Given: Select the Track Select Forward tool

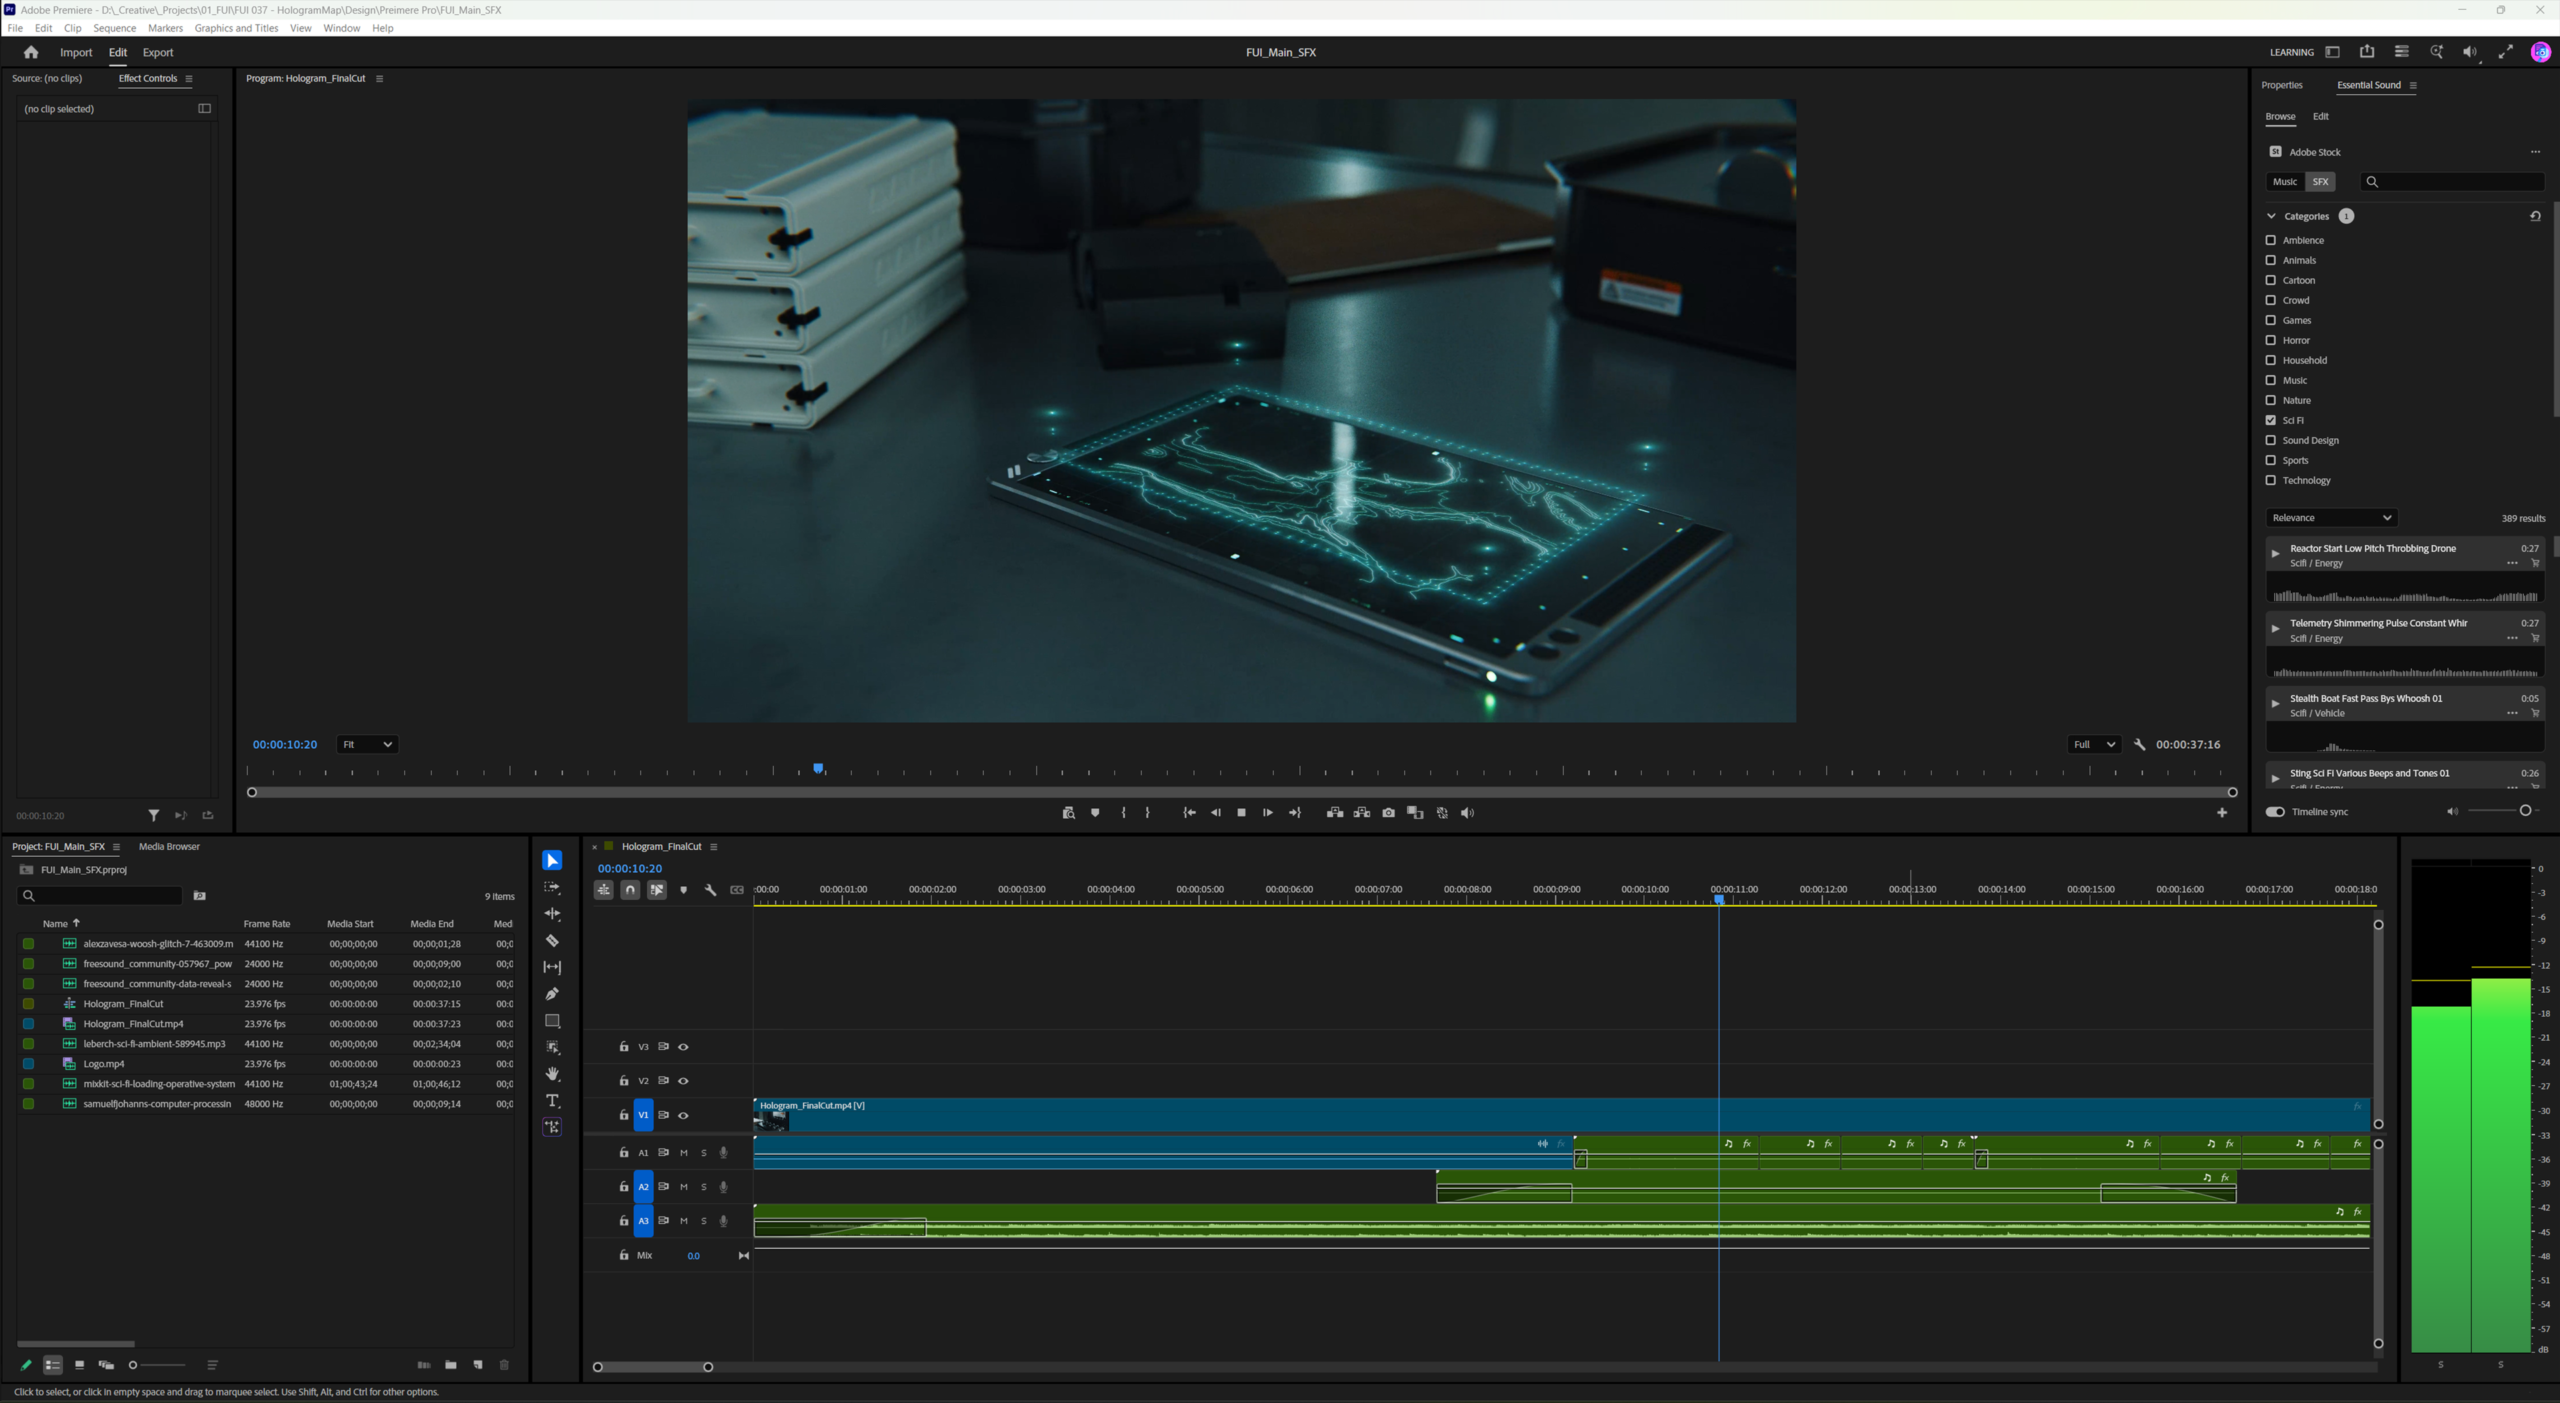Looking at the screenshot, I should [x=552, y=888].
